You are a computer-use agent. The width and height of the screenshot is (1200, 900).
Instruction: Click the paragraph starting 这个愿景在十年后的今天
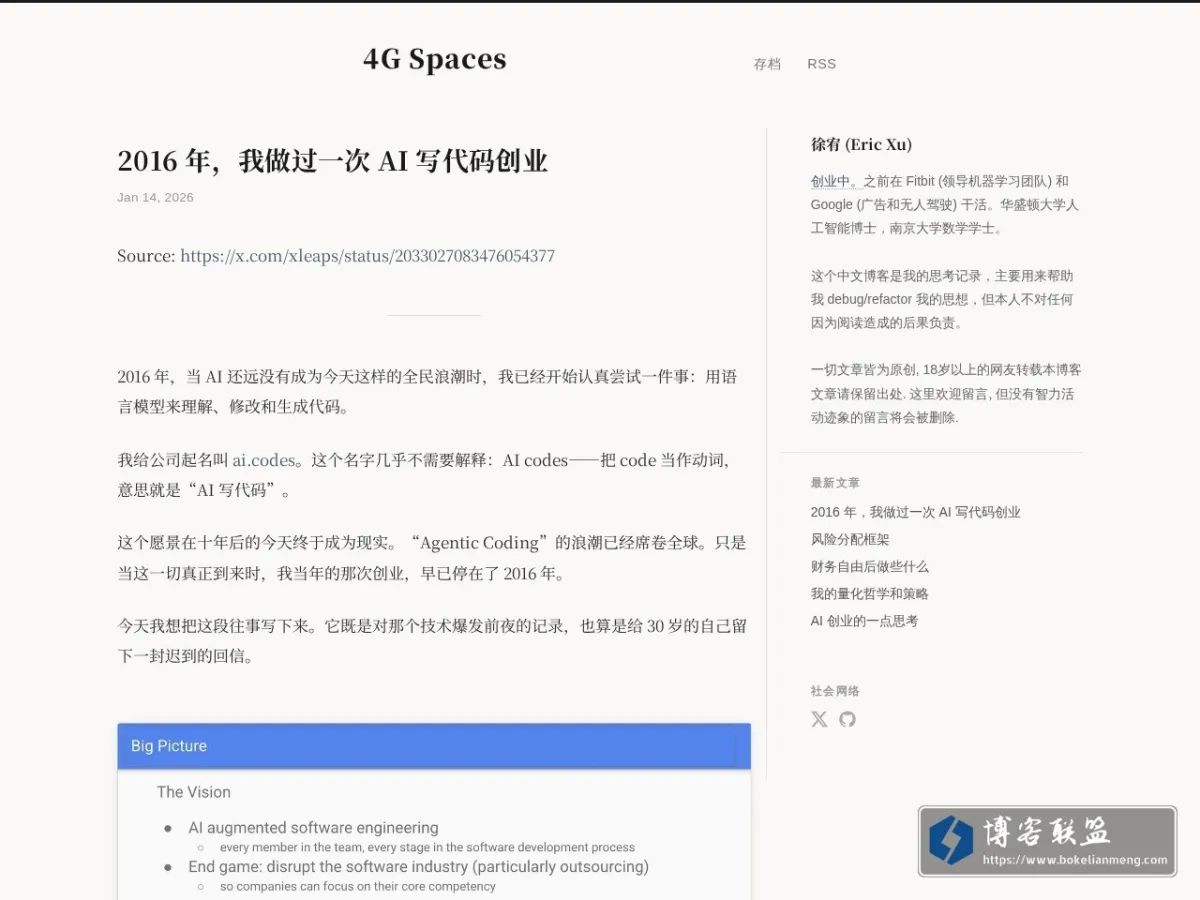[x=432, y=559]
